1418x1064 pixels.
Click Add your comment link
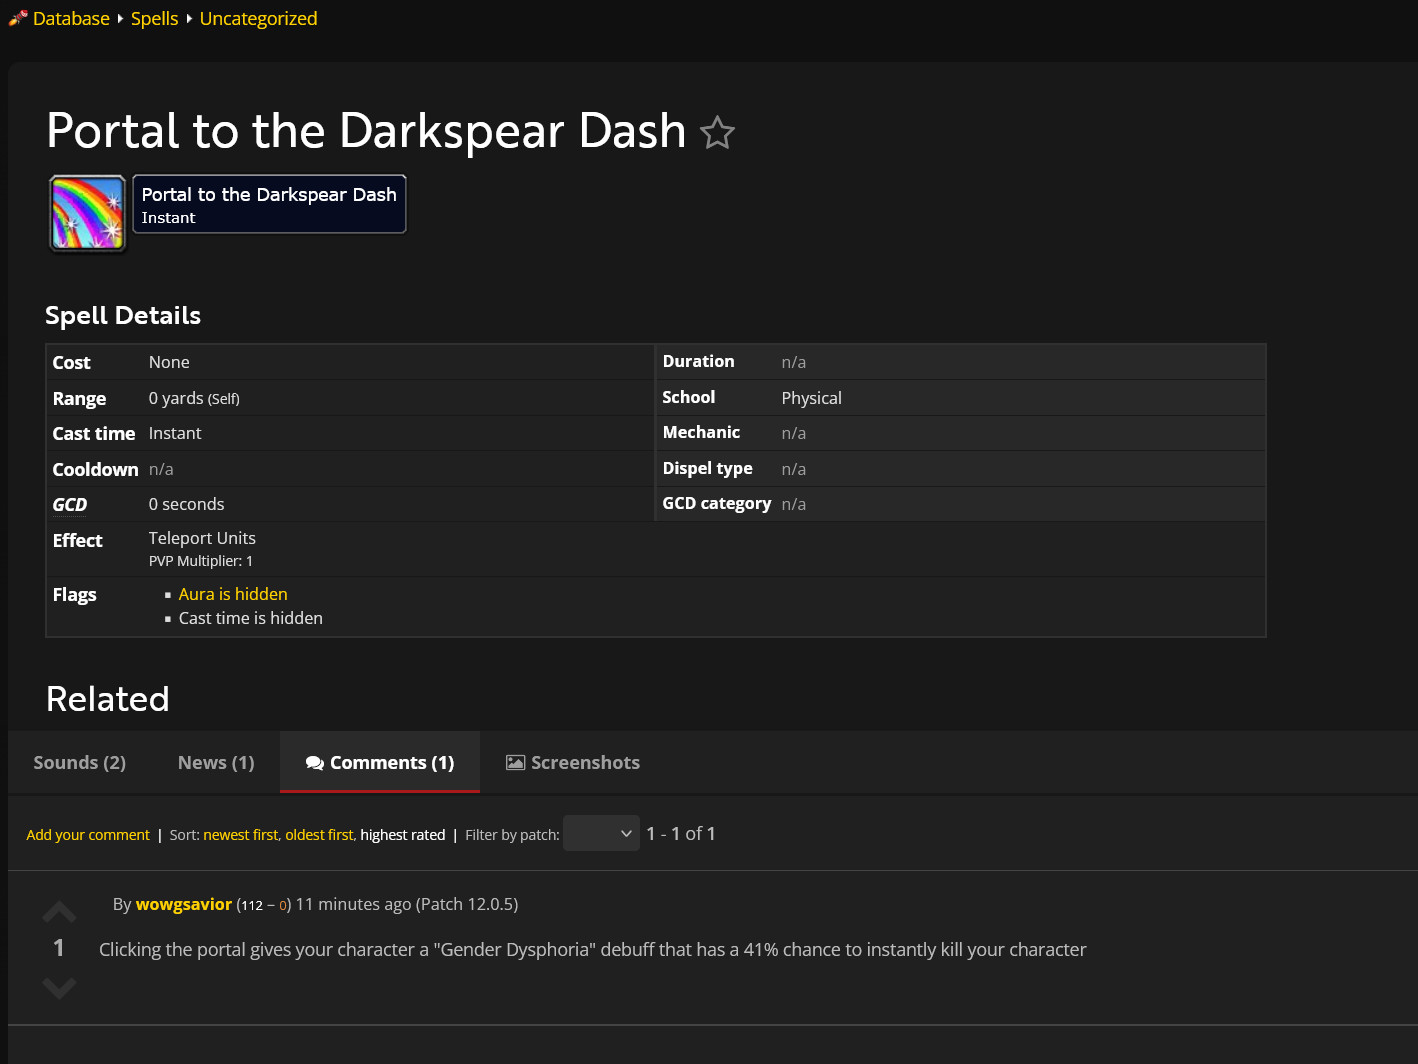[x=88, y=834]
